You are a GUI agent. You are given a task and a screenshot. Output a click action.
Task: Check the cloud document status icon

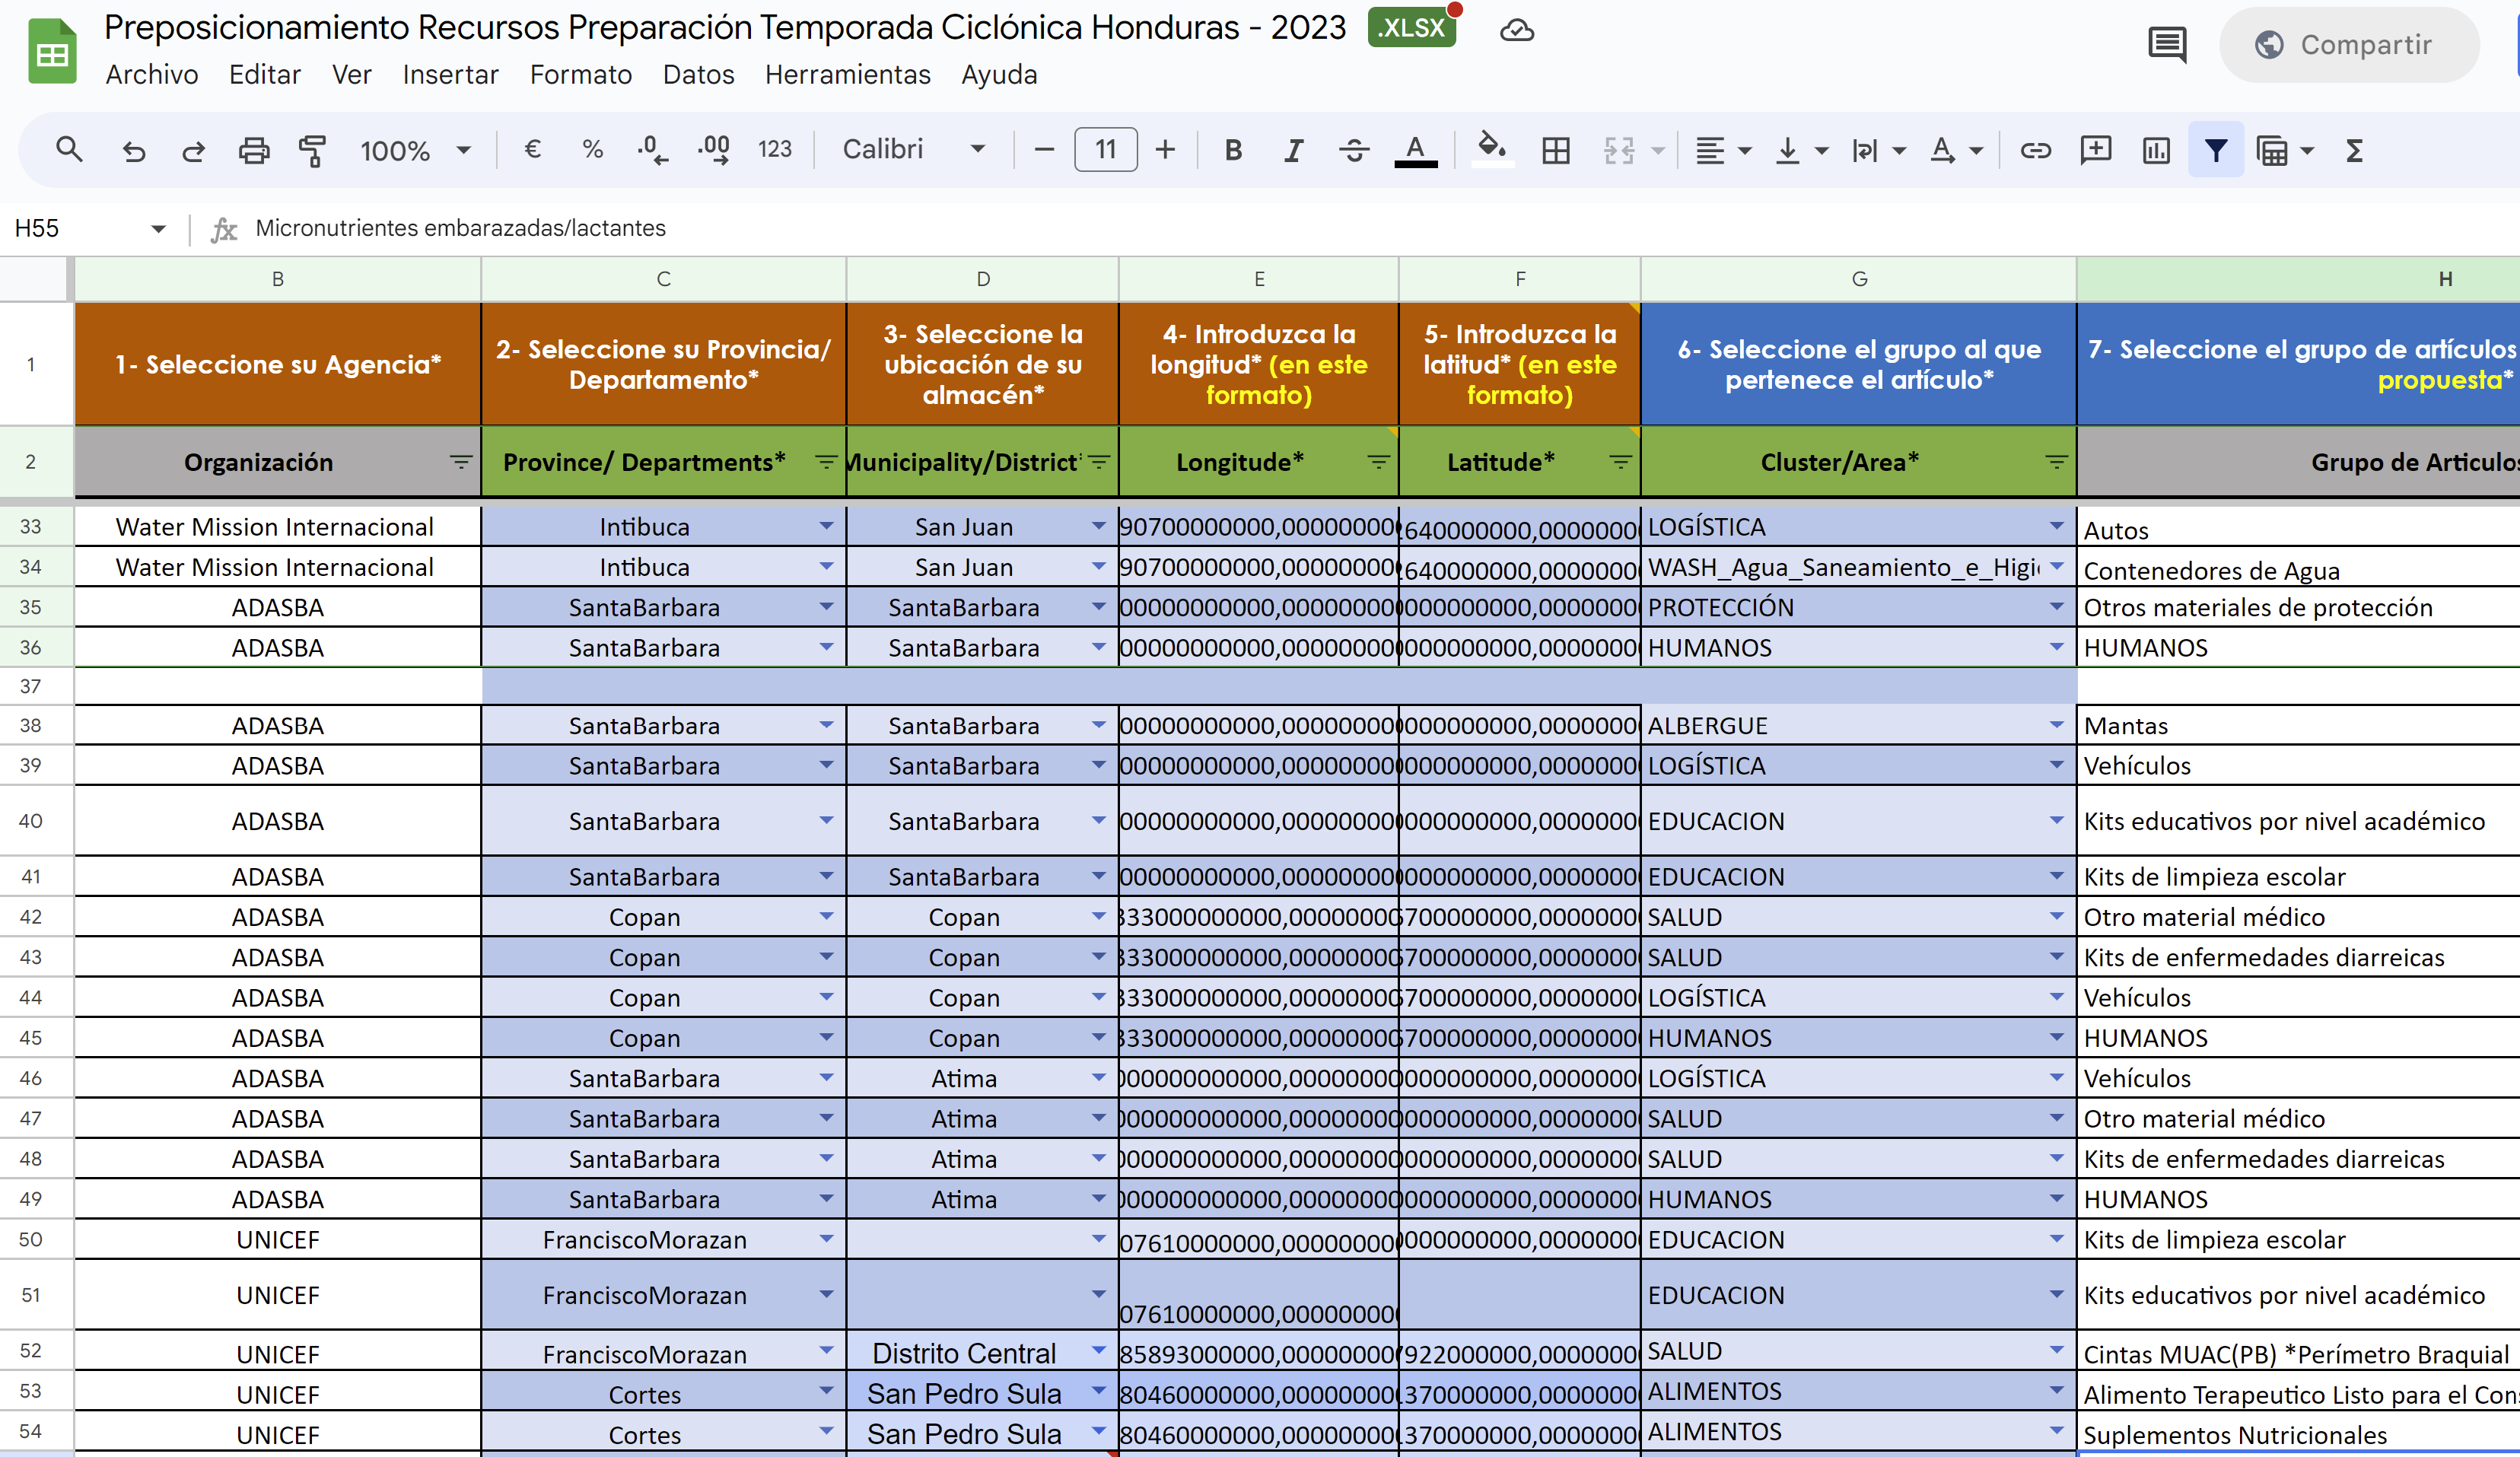tap(1517, 30)
